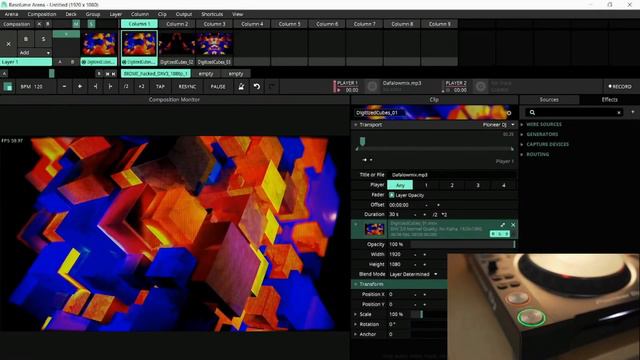Image resolution: width=640 pixels, height=360 pixels.
Task: Double the BPM with the *2 button
Action: 141,87
